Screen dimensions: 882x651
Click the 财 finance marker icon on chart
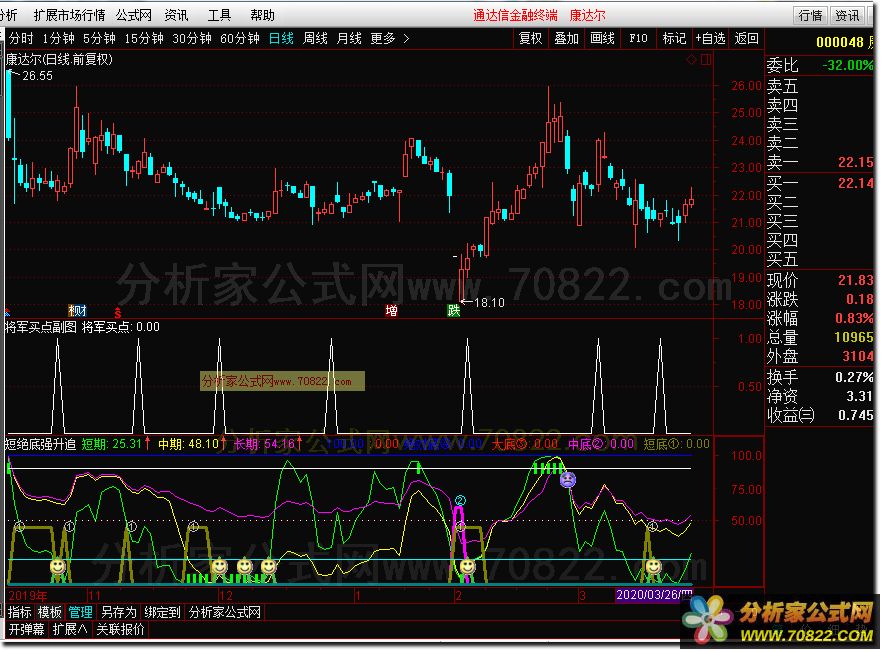[77, 310]
